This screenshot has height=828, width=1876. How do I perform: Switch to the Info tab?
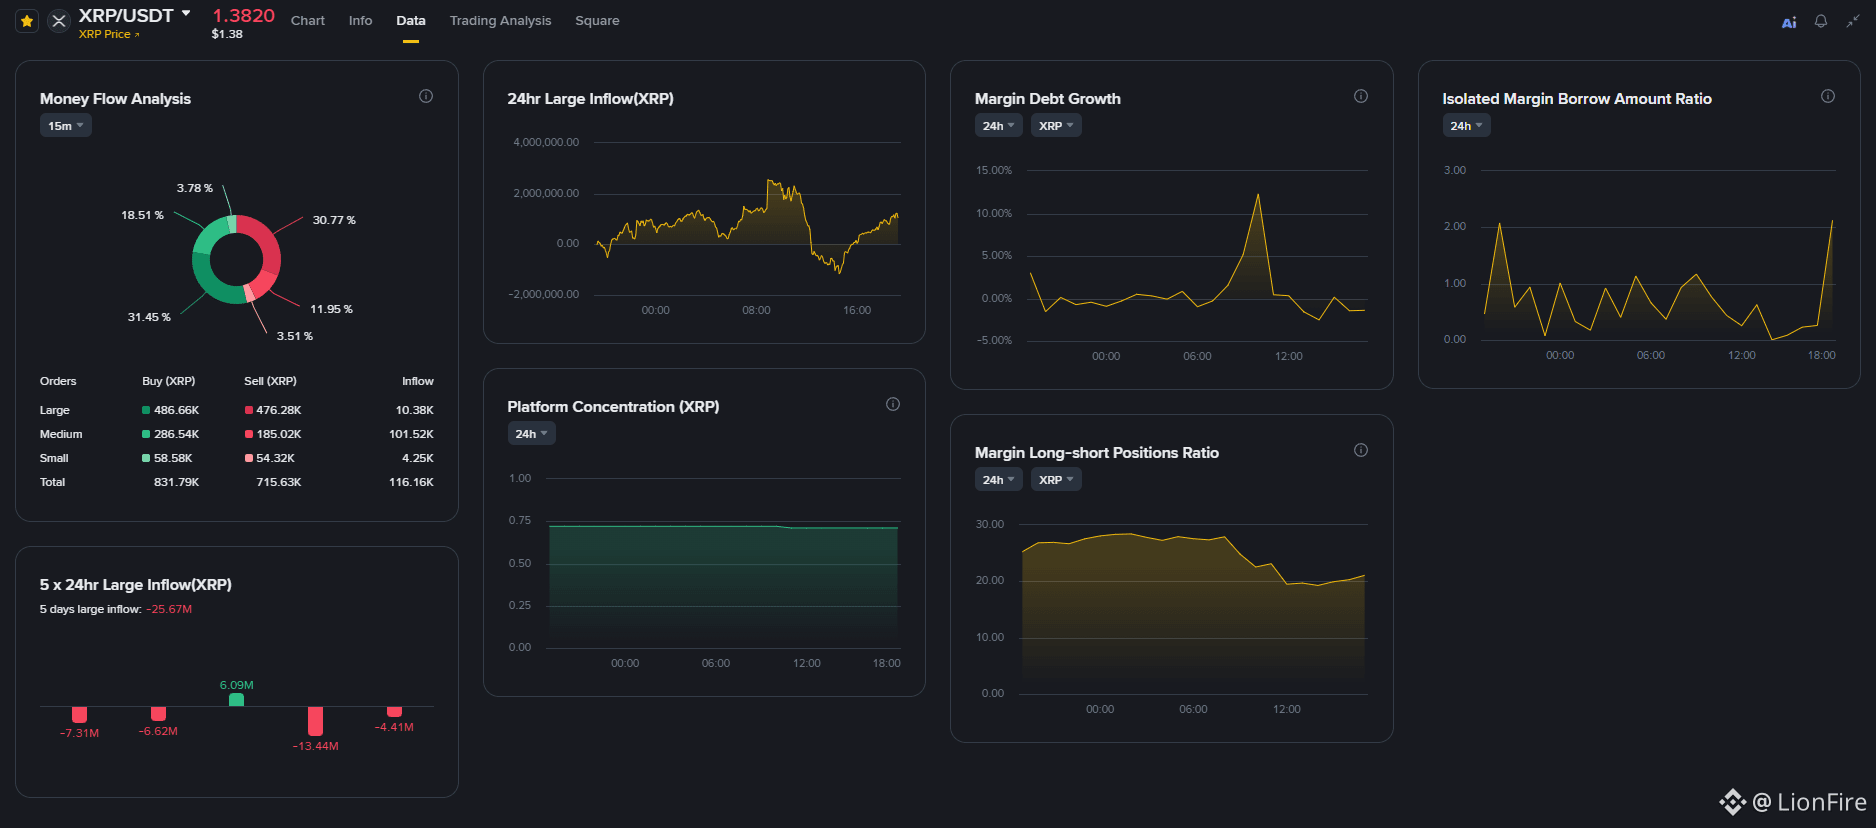tap(360, 21)
